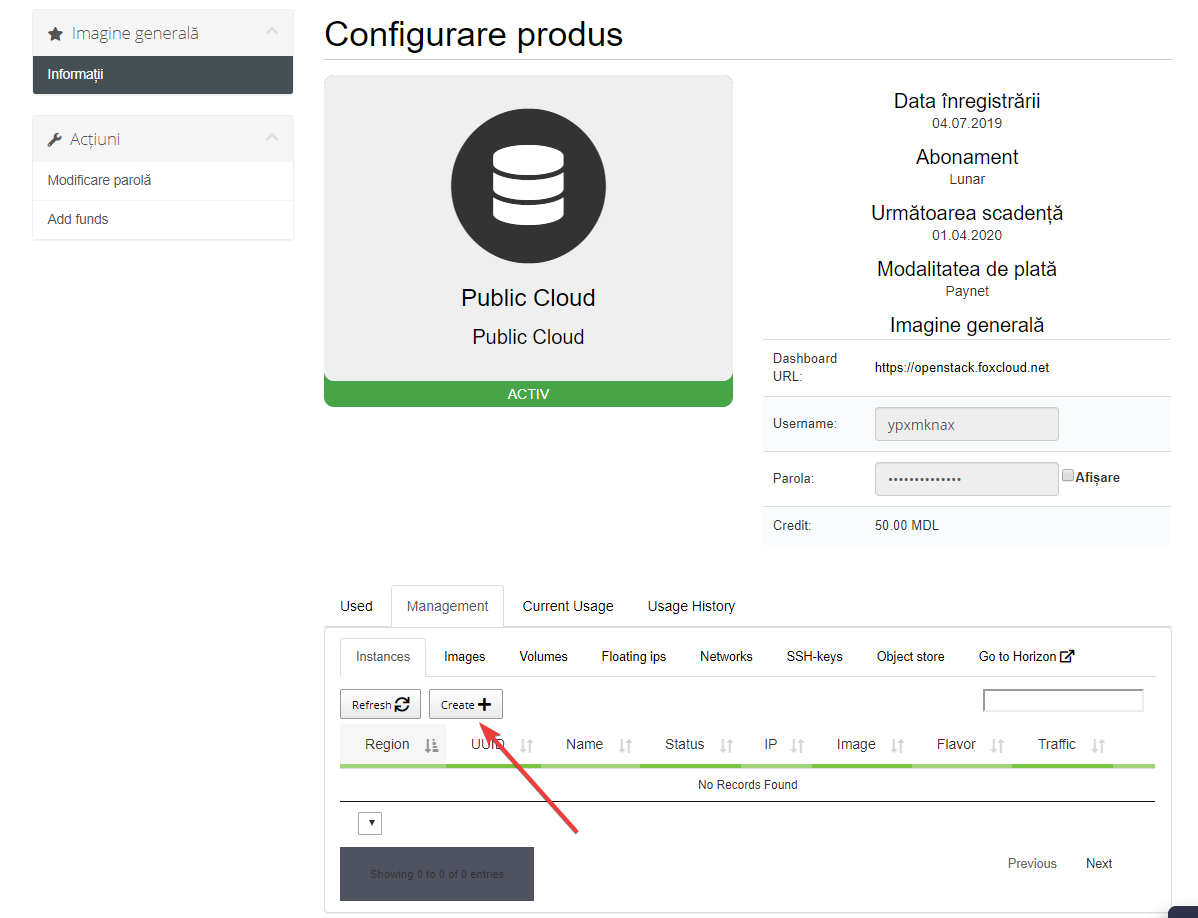Refresh the instances list

[x=380, y=705]
